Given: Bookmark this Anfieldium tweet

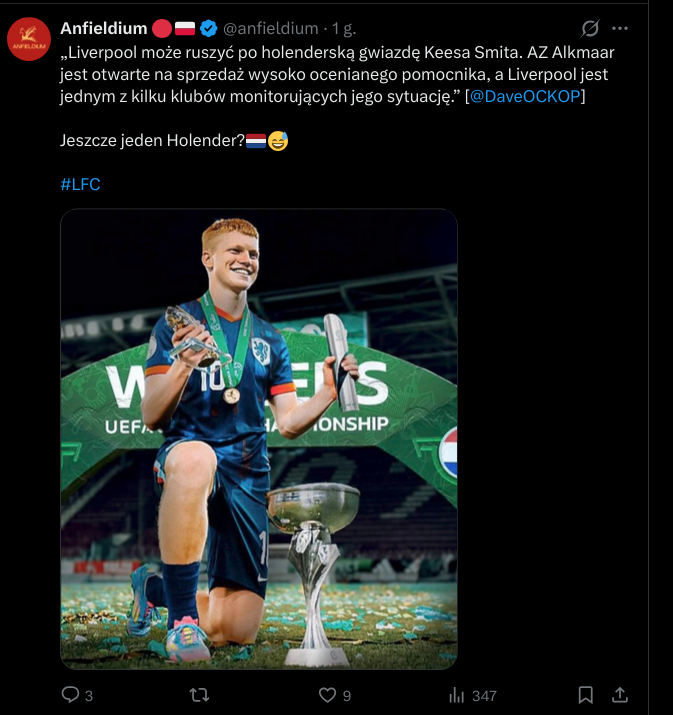Looking at the screenshot, I should tap(586, 695).
